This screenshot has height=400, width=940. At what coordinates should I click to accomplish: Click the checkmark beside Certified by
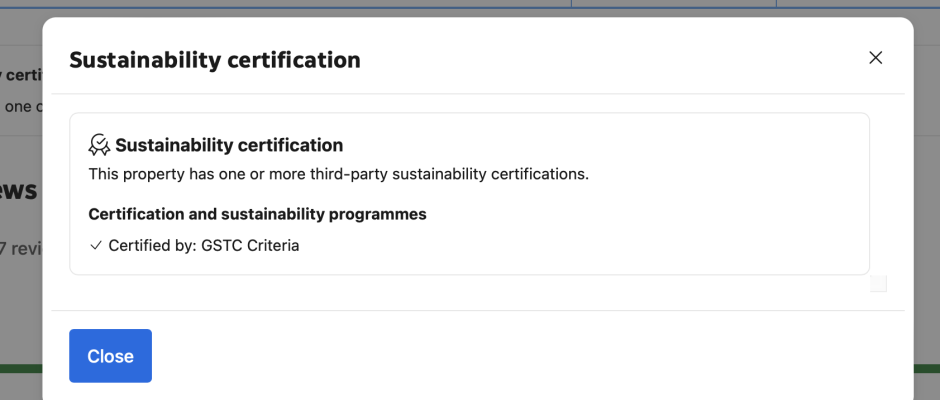pyautogui.click(x=95, y=246)
